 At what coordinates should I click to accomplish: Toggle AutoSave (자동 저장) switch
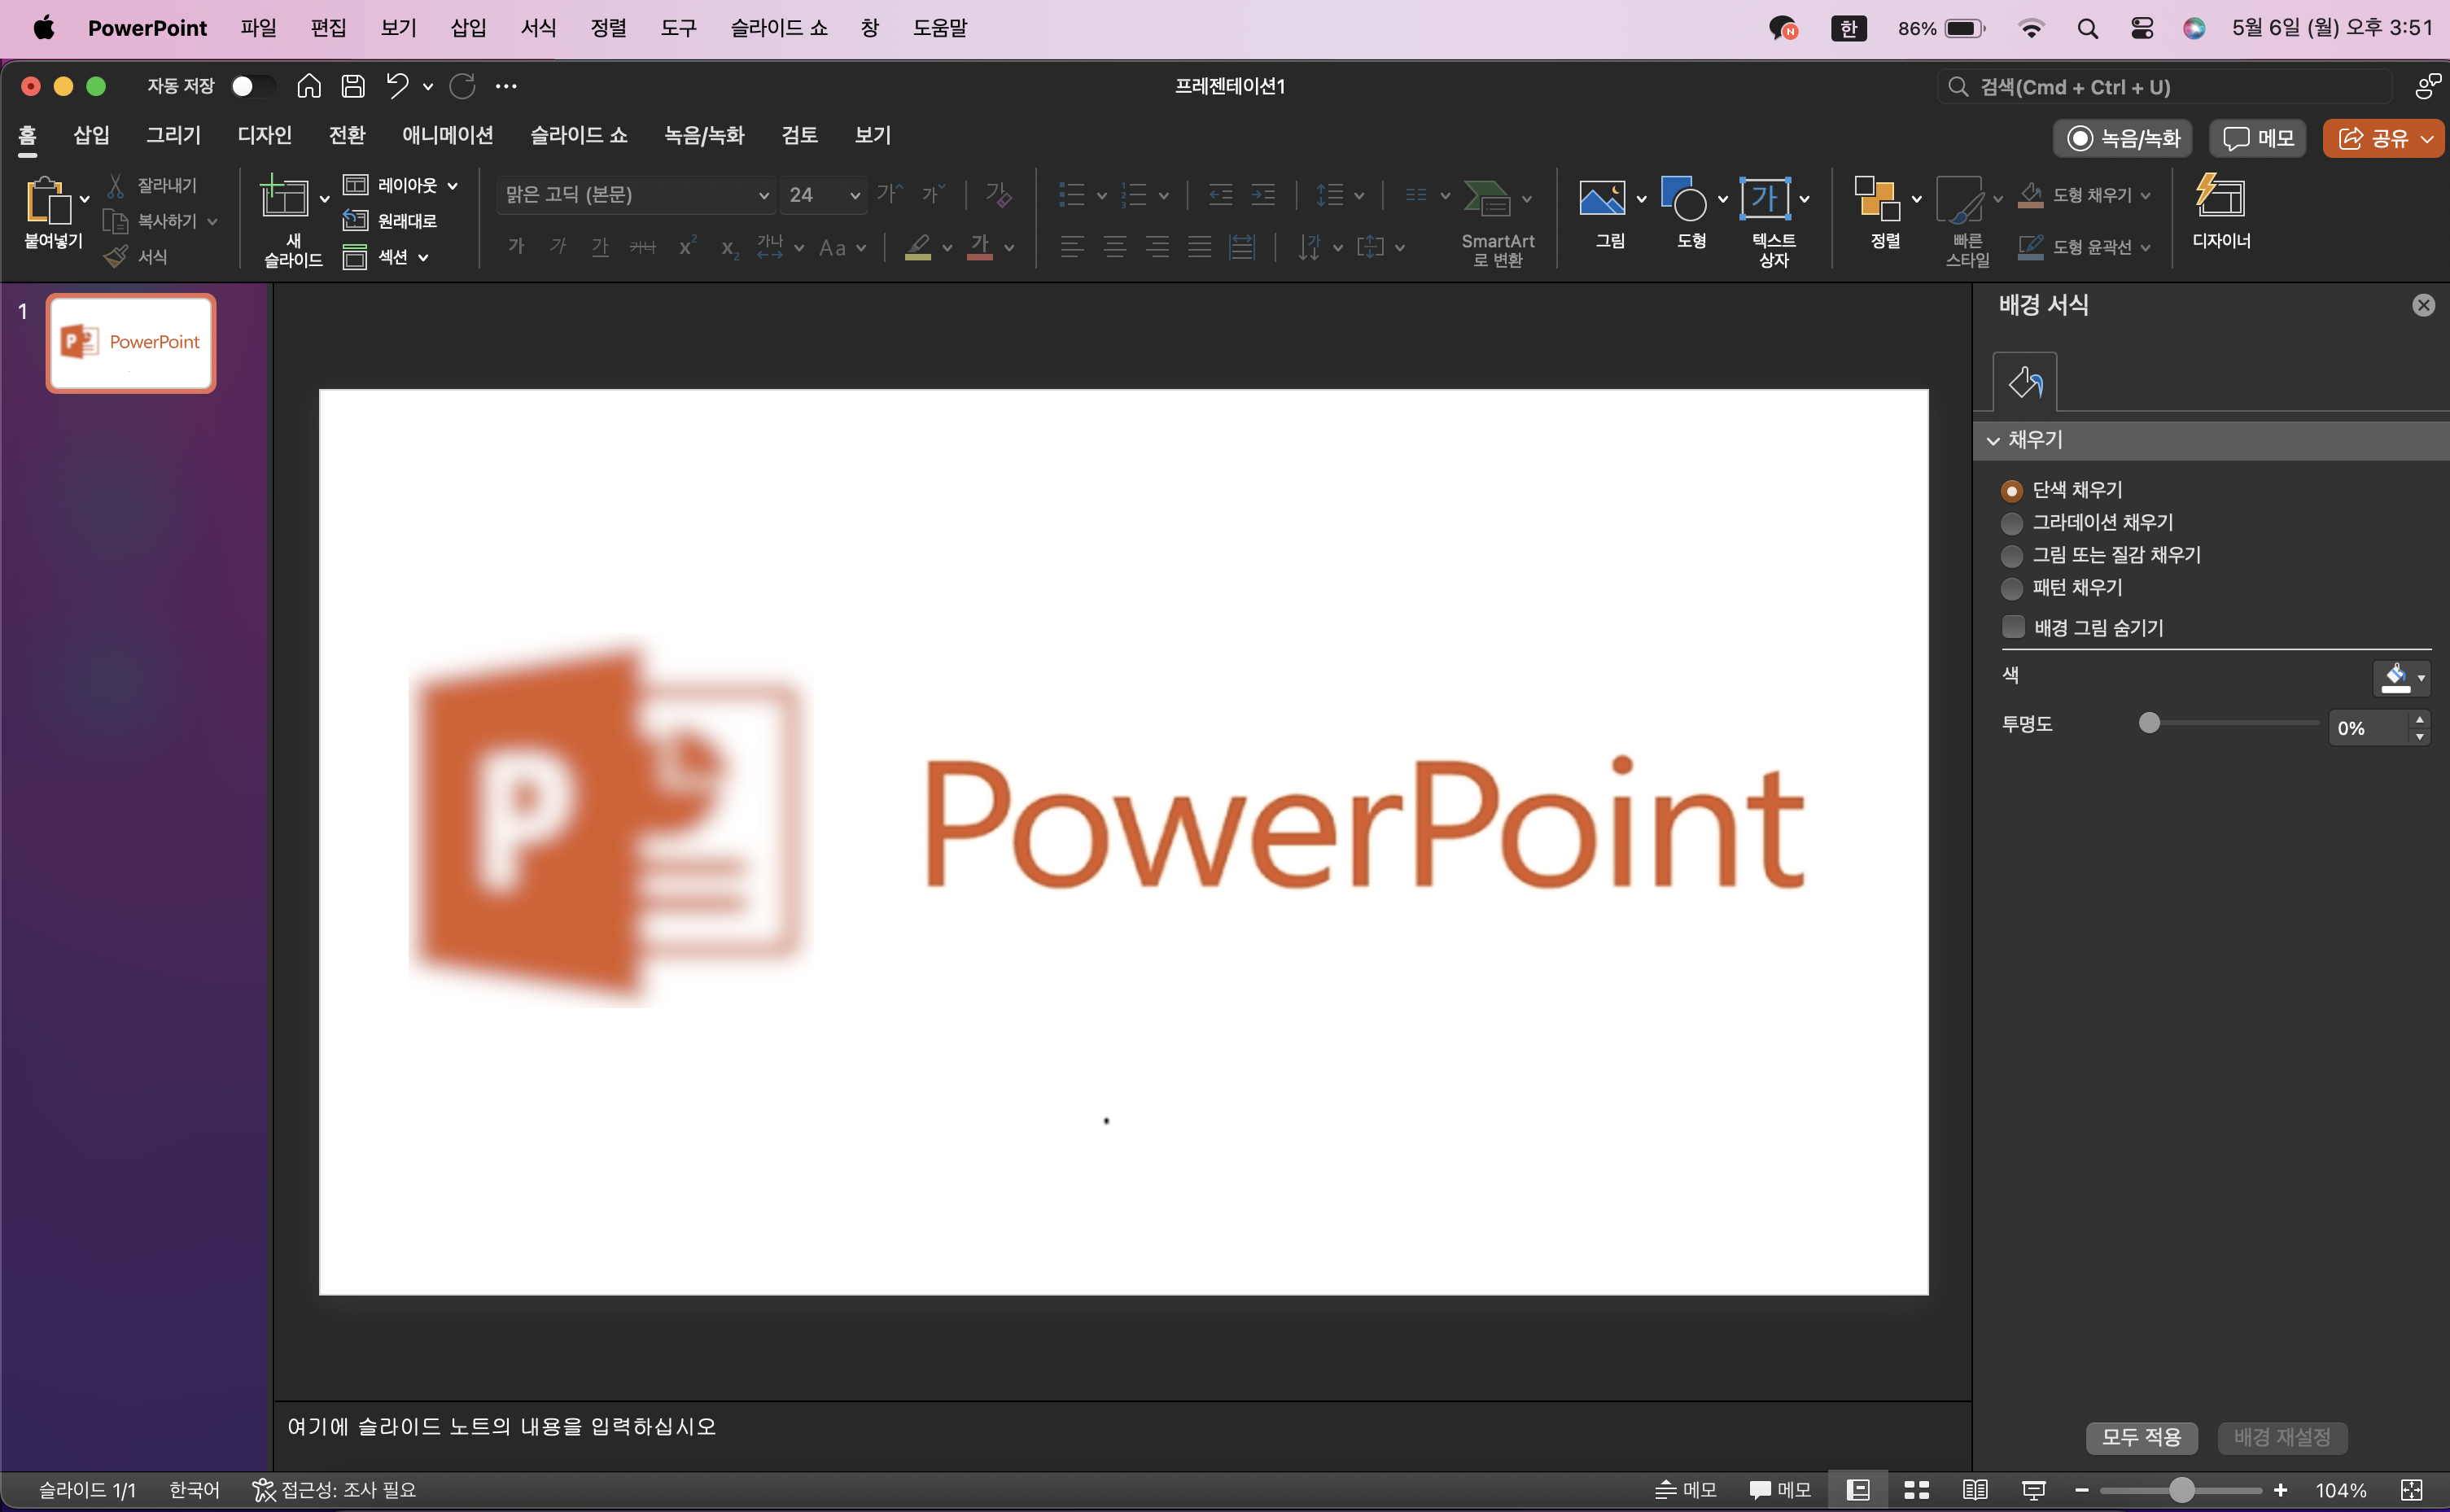(x=252, y=86)
